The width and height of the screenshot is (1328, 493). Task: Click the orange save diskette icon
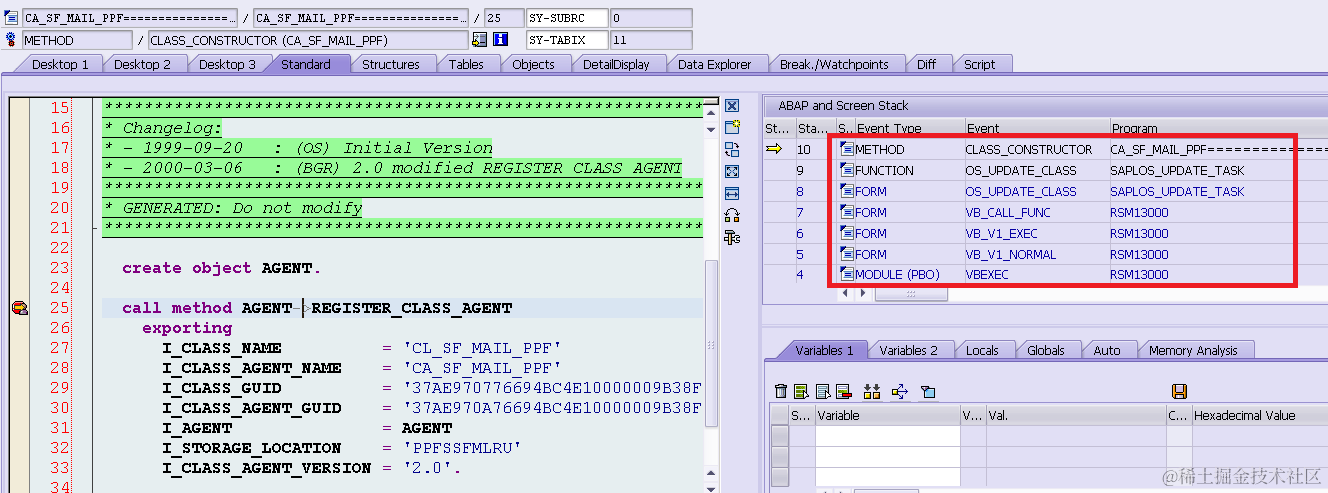pyautogui.click(x=1179, y=391)
